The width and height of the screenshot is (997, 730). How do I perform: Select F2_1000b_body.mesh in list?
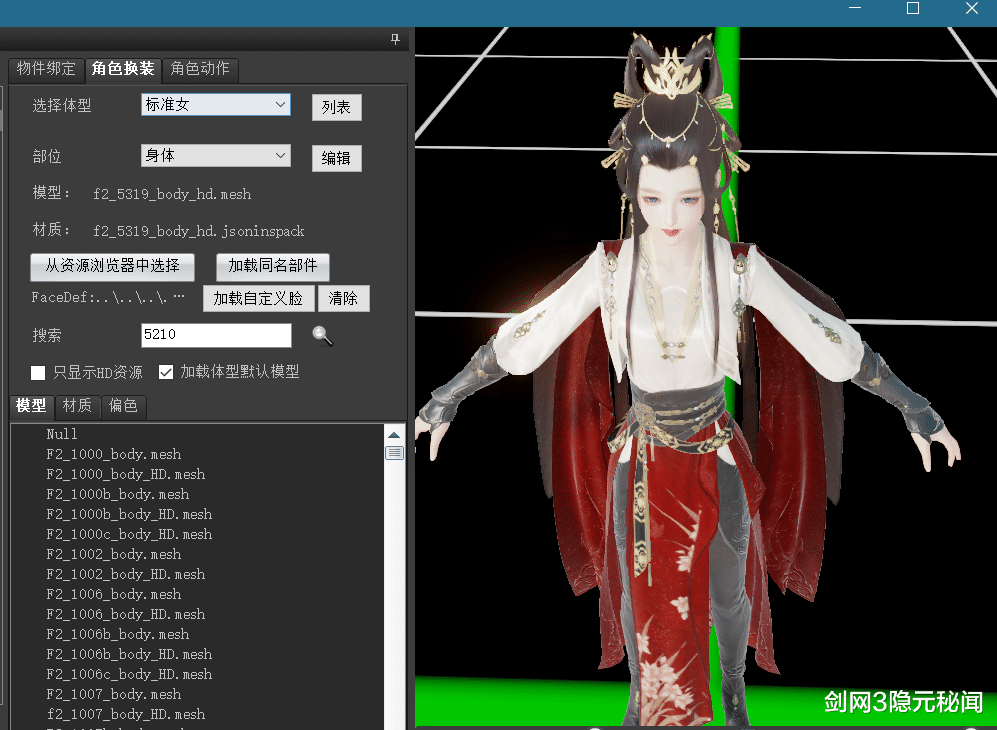[x=118, y=495]
